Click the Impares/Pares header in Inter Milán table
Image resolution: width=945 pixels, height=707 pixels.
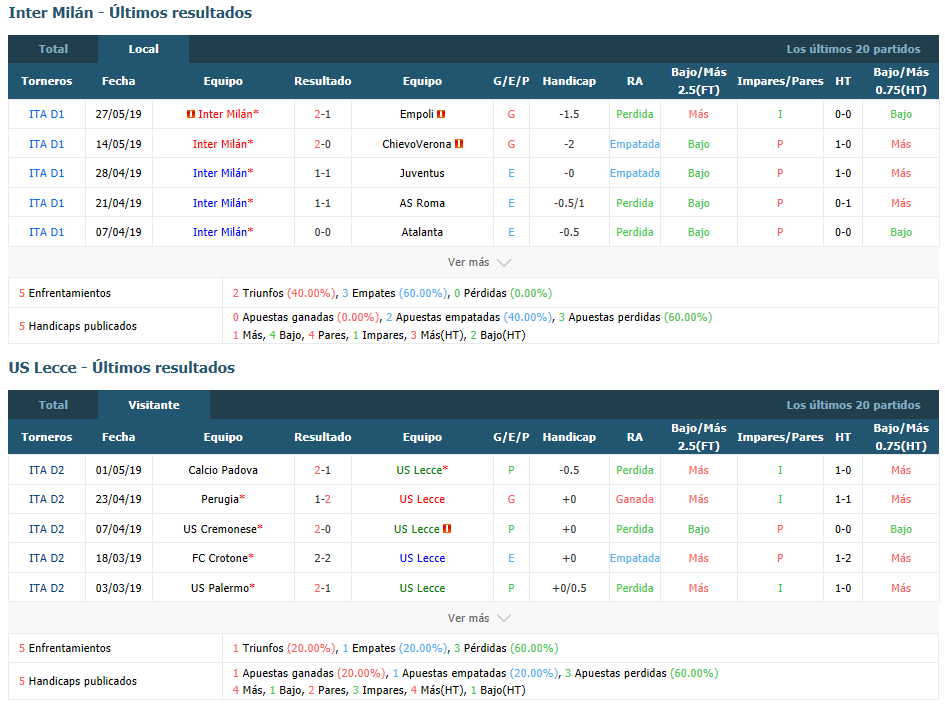point(780,81)
